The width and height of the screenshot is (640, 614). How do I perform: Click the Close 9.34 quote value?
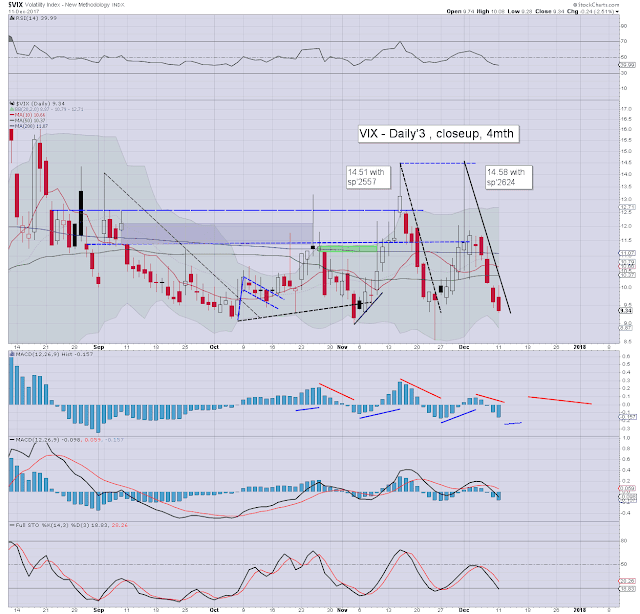click(x=550, y=11)
